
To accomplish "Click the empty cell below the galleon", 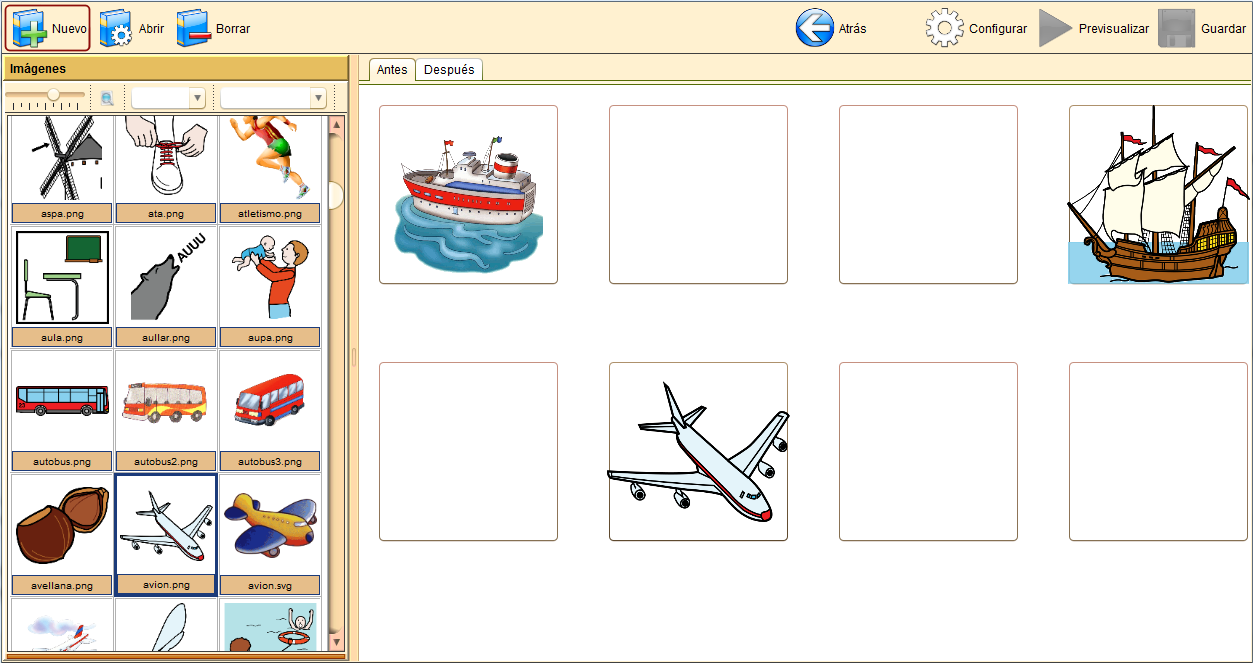I will [x=1158, y=451].
